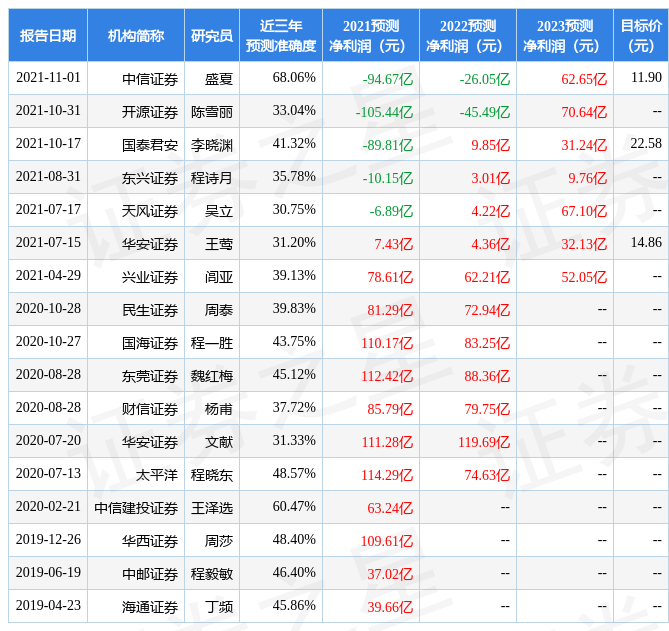The width and height of the screenshot is (669, 631).
Task: Click researcher name 周泰
Action: click(x=218, y=310)
